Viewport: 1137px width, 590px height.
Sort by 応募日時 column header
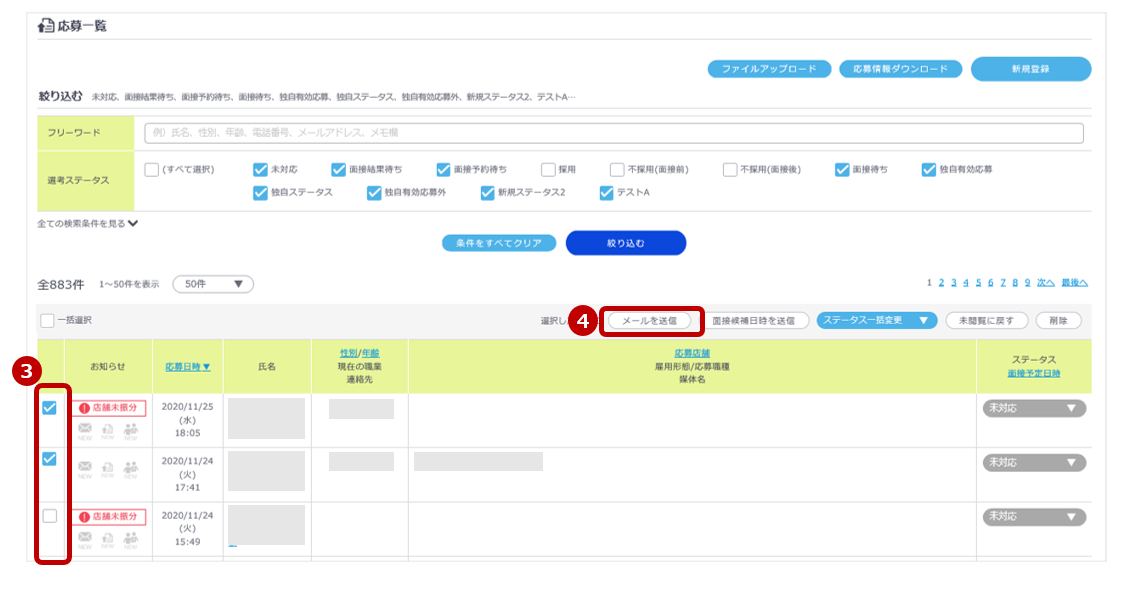point(187,367)
